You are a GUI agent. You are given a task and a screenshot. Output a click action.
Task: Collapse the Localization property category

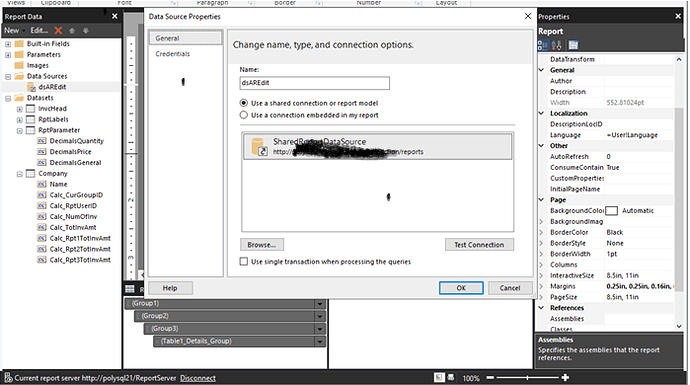point(542,113)
